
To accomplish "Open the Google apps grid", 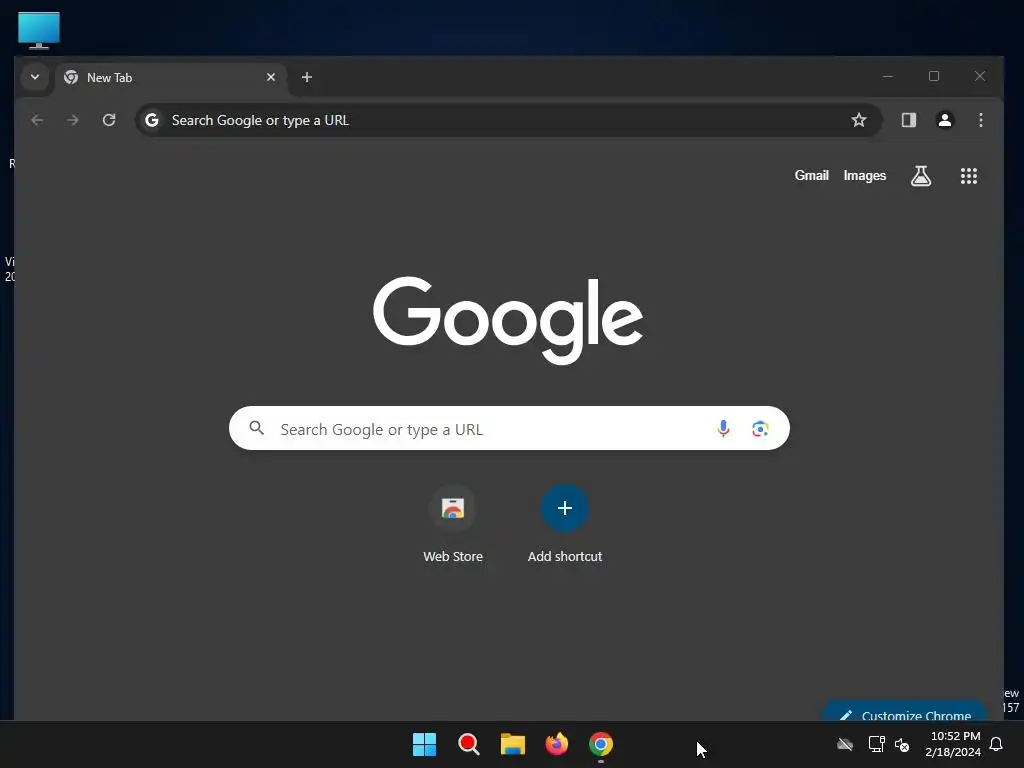I will (x=968, y=176).
